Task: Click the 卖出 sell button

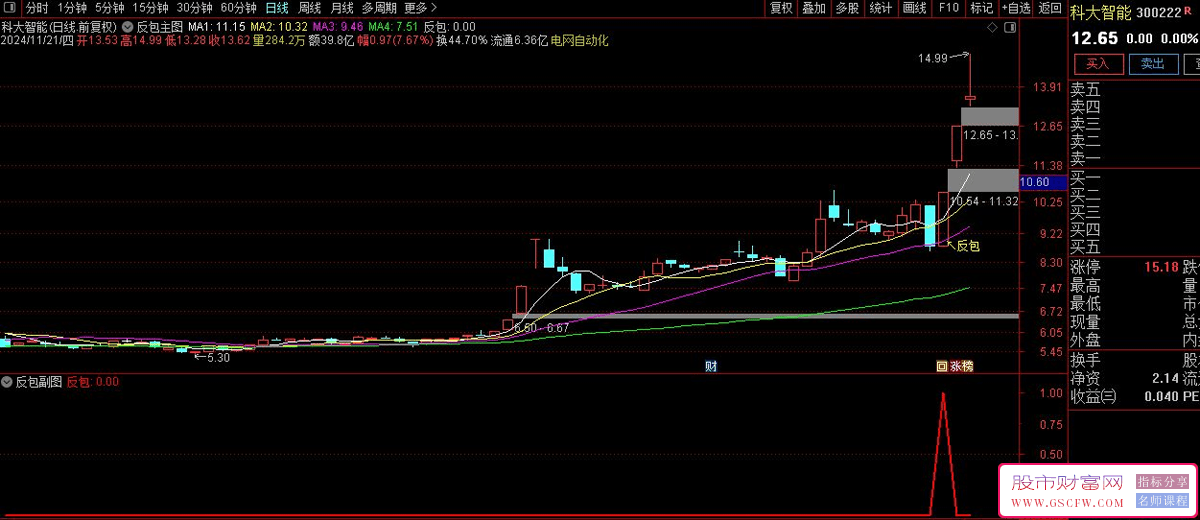Action: [x=1152, y=64]
